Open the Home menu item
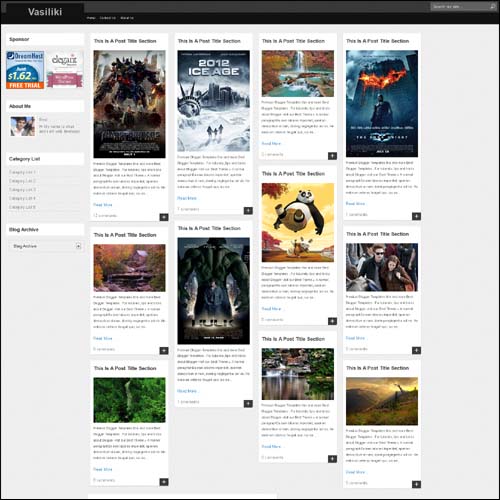Screen dimensions: 500x500 [x=91, y=18]
